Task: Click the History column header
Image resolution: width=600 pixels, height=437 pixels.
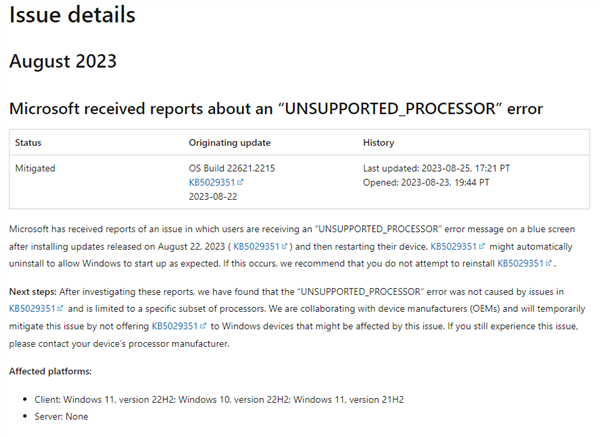Action: click(x=378, y=143)
